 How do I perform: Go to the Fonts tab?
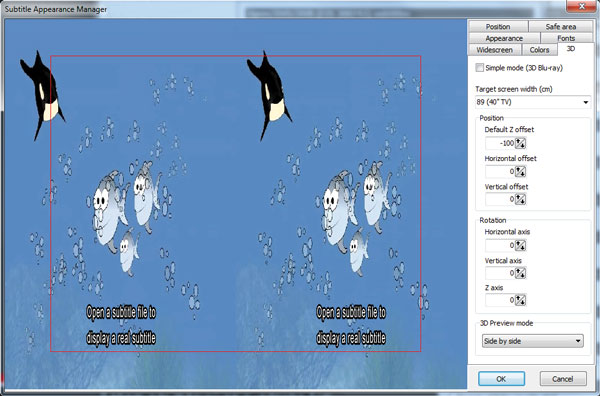pyautogui.click(x=566, y=38)
